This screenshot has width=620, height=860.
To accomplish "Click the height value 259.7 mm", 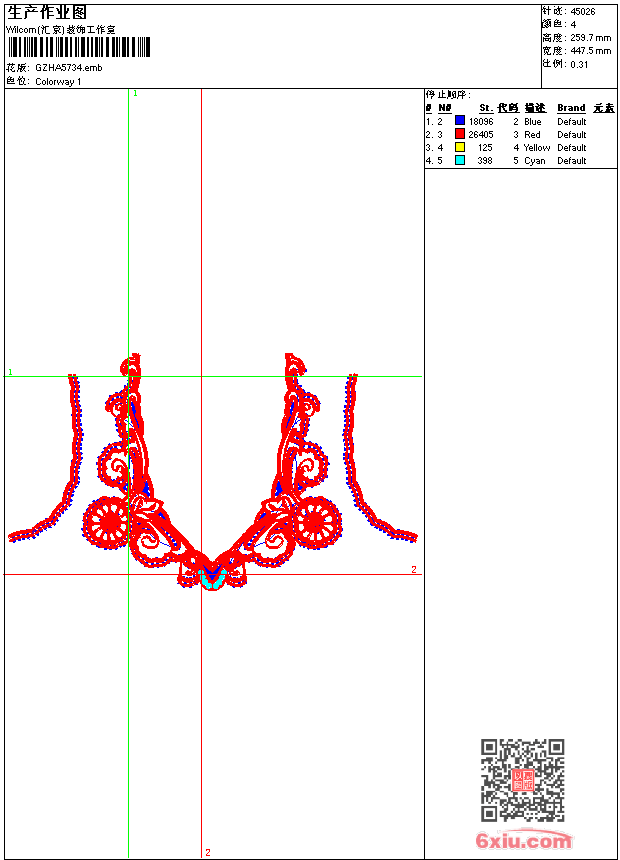I will coord(590,38).
